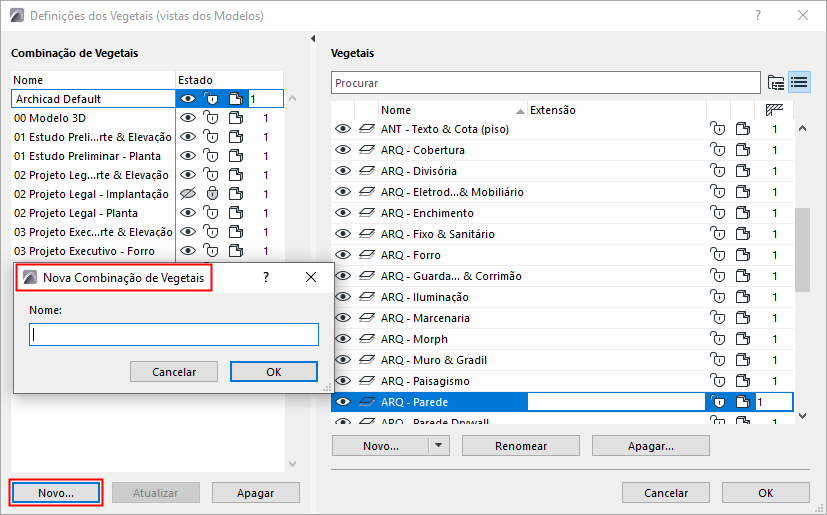Switch layers to flat list view

point(798,82)
